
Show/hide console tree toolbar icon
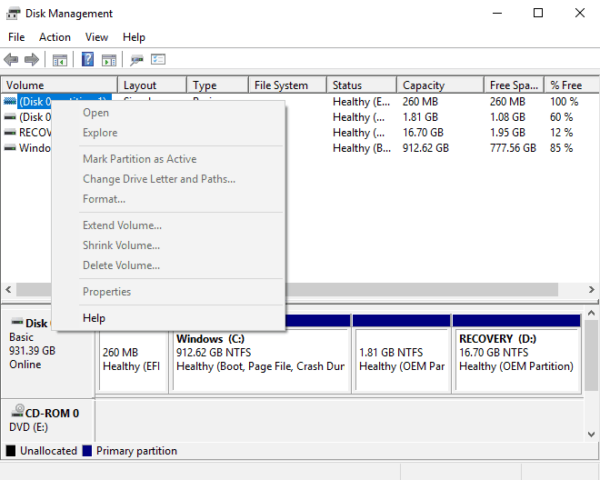[60, 60]
